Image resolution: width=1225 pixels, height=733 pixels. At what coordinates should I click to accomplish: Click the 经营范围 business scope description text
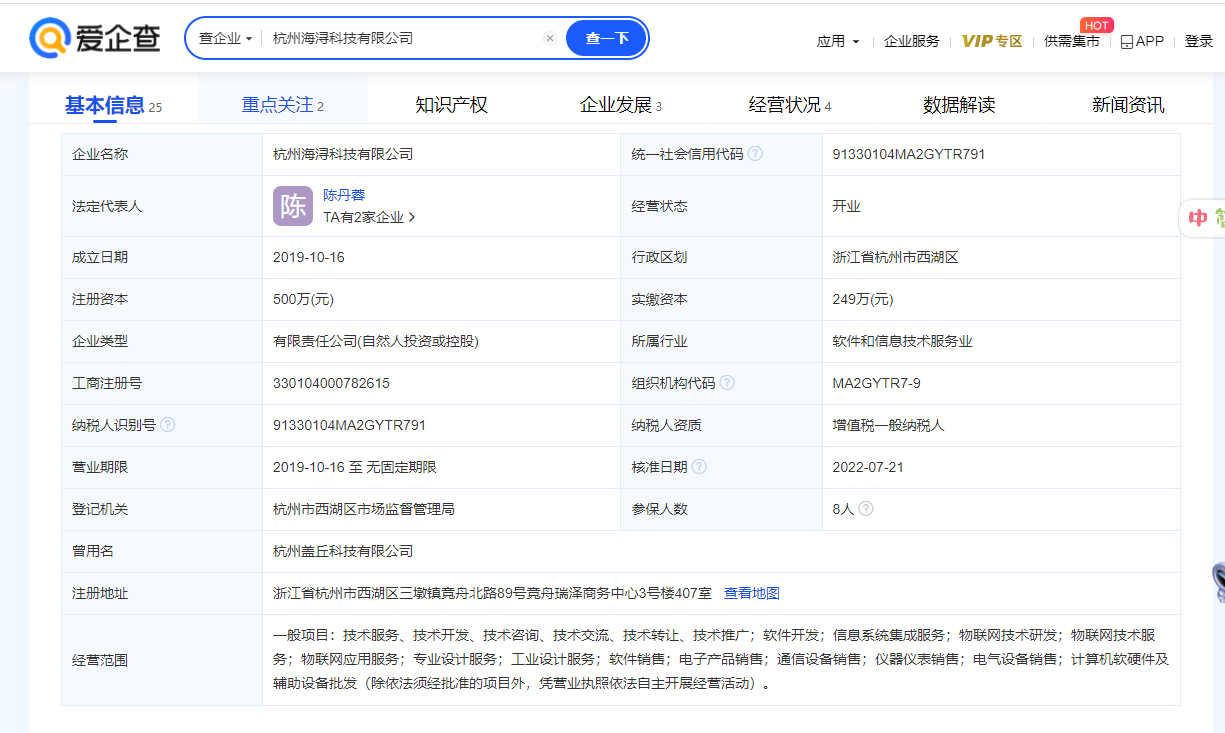pos(721,660)
